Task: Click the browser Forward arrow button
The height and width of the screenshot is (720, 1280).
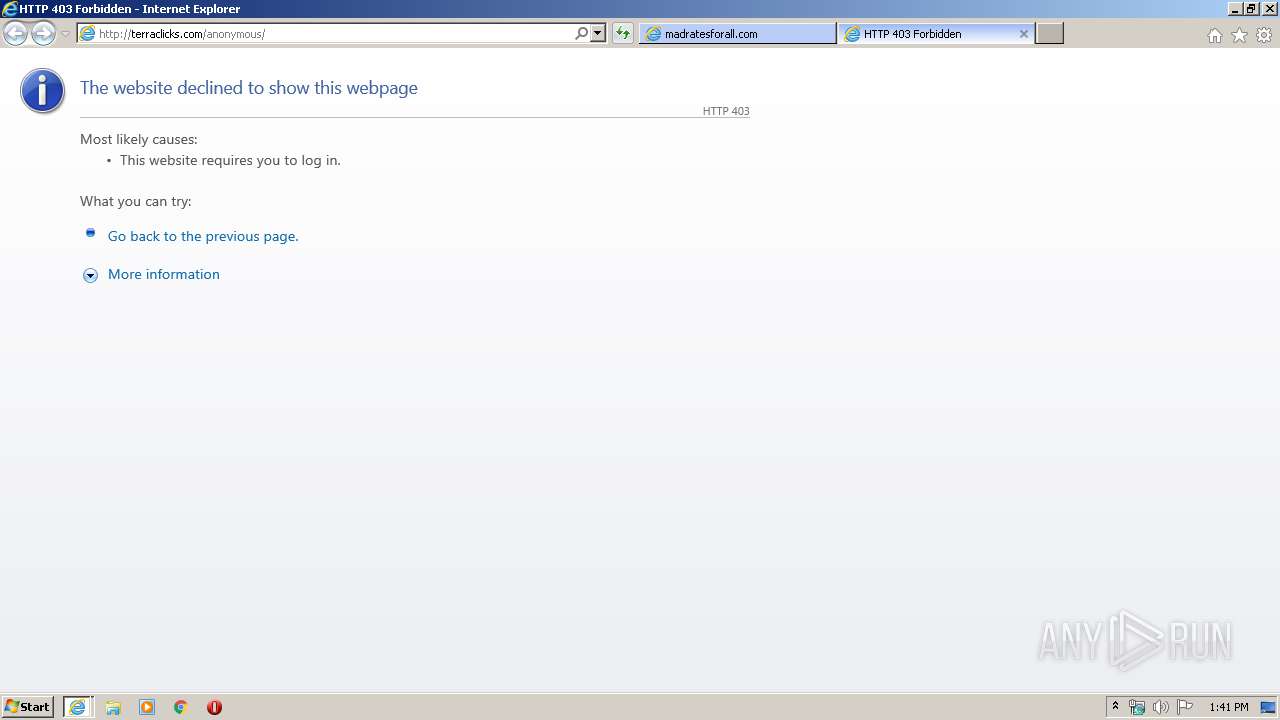Action: coord(43,34)
